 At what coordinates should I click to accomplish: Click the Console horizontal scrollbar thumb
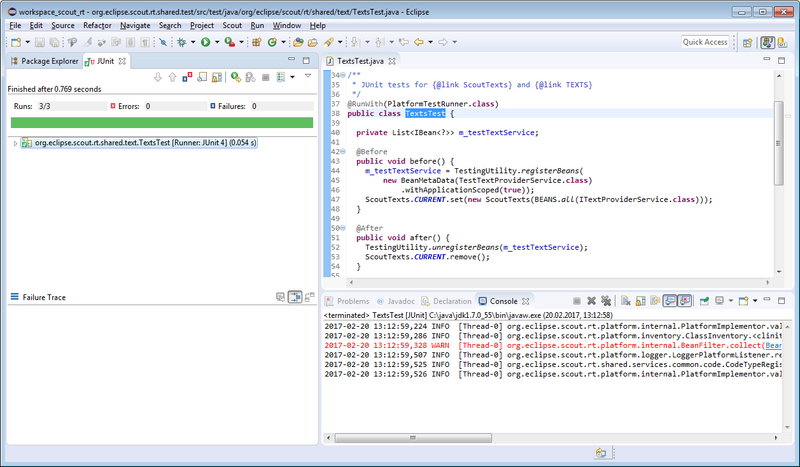[x=413, y=438]
